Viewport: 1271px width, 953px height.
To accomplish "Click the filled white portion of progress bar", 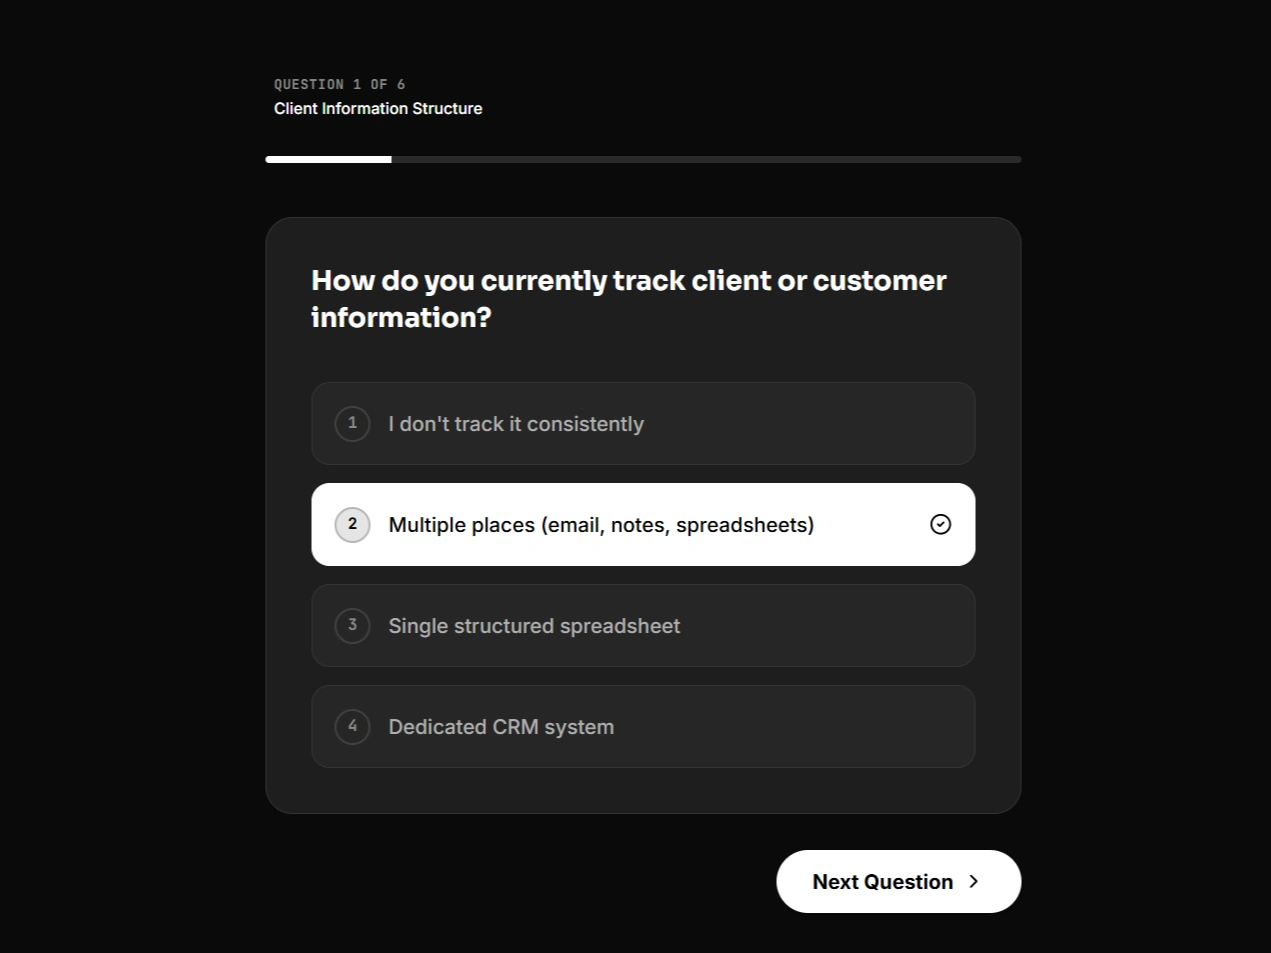I will tap(328, 159).
